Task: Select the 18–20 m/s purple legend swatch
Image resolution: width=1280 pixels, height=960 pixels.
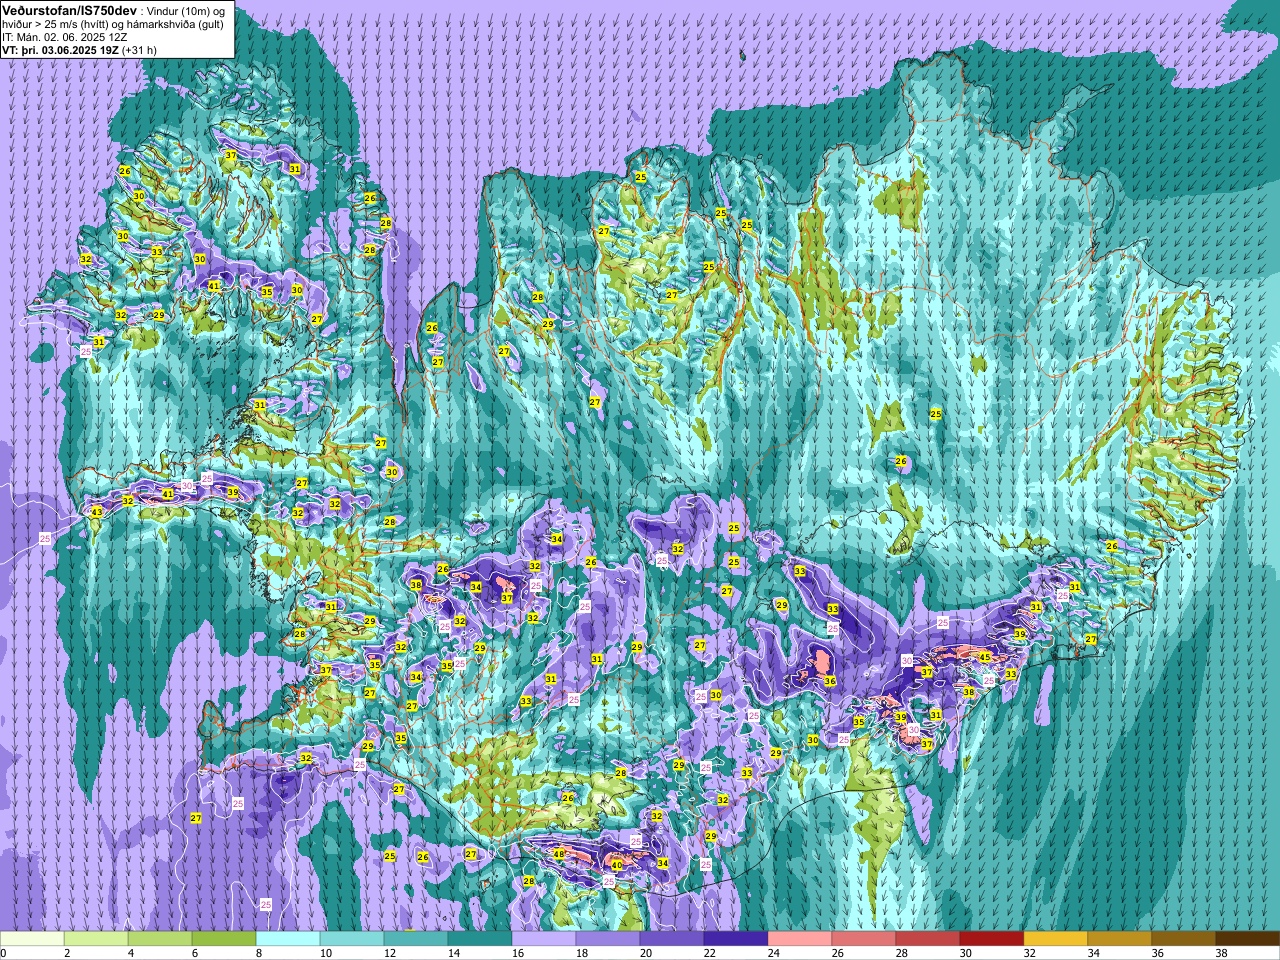Action: (x=608, y=939)
